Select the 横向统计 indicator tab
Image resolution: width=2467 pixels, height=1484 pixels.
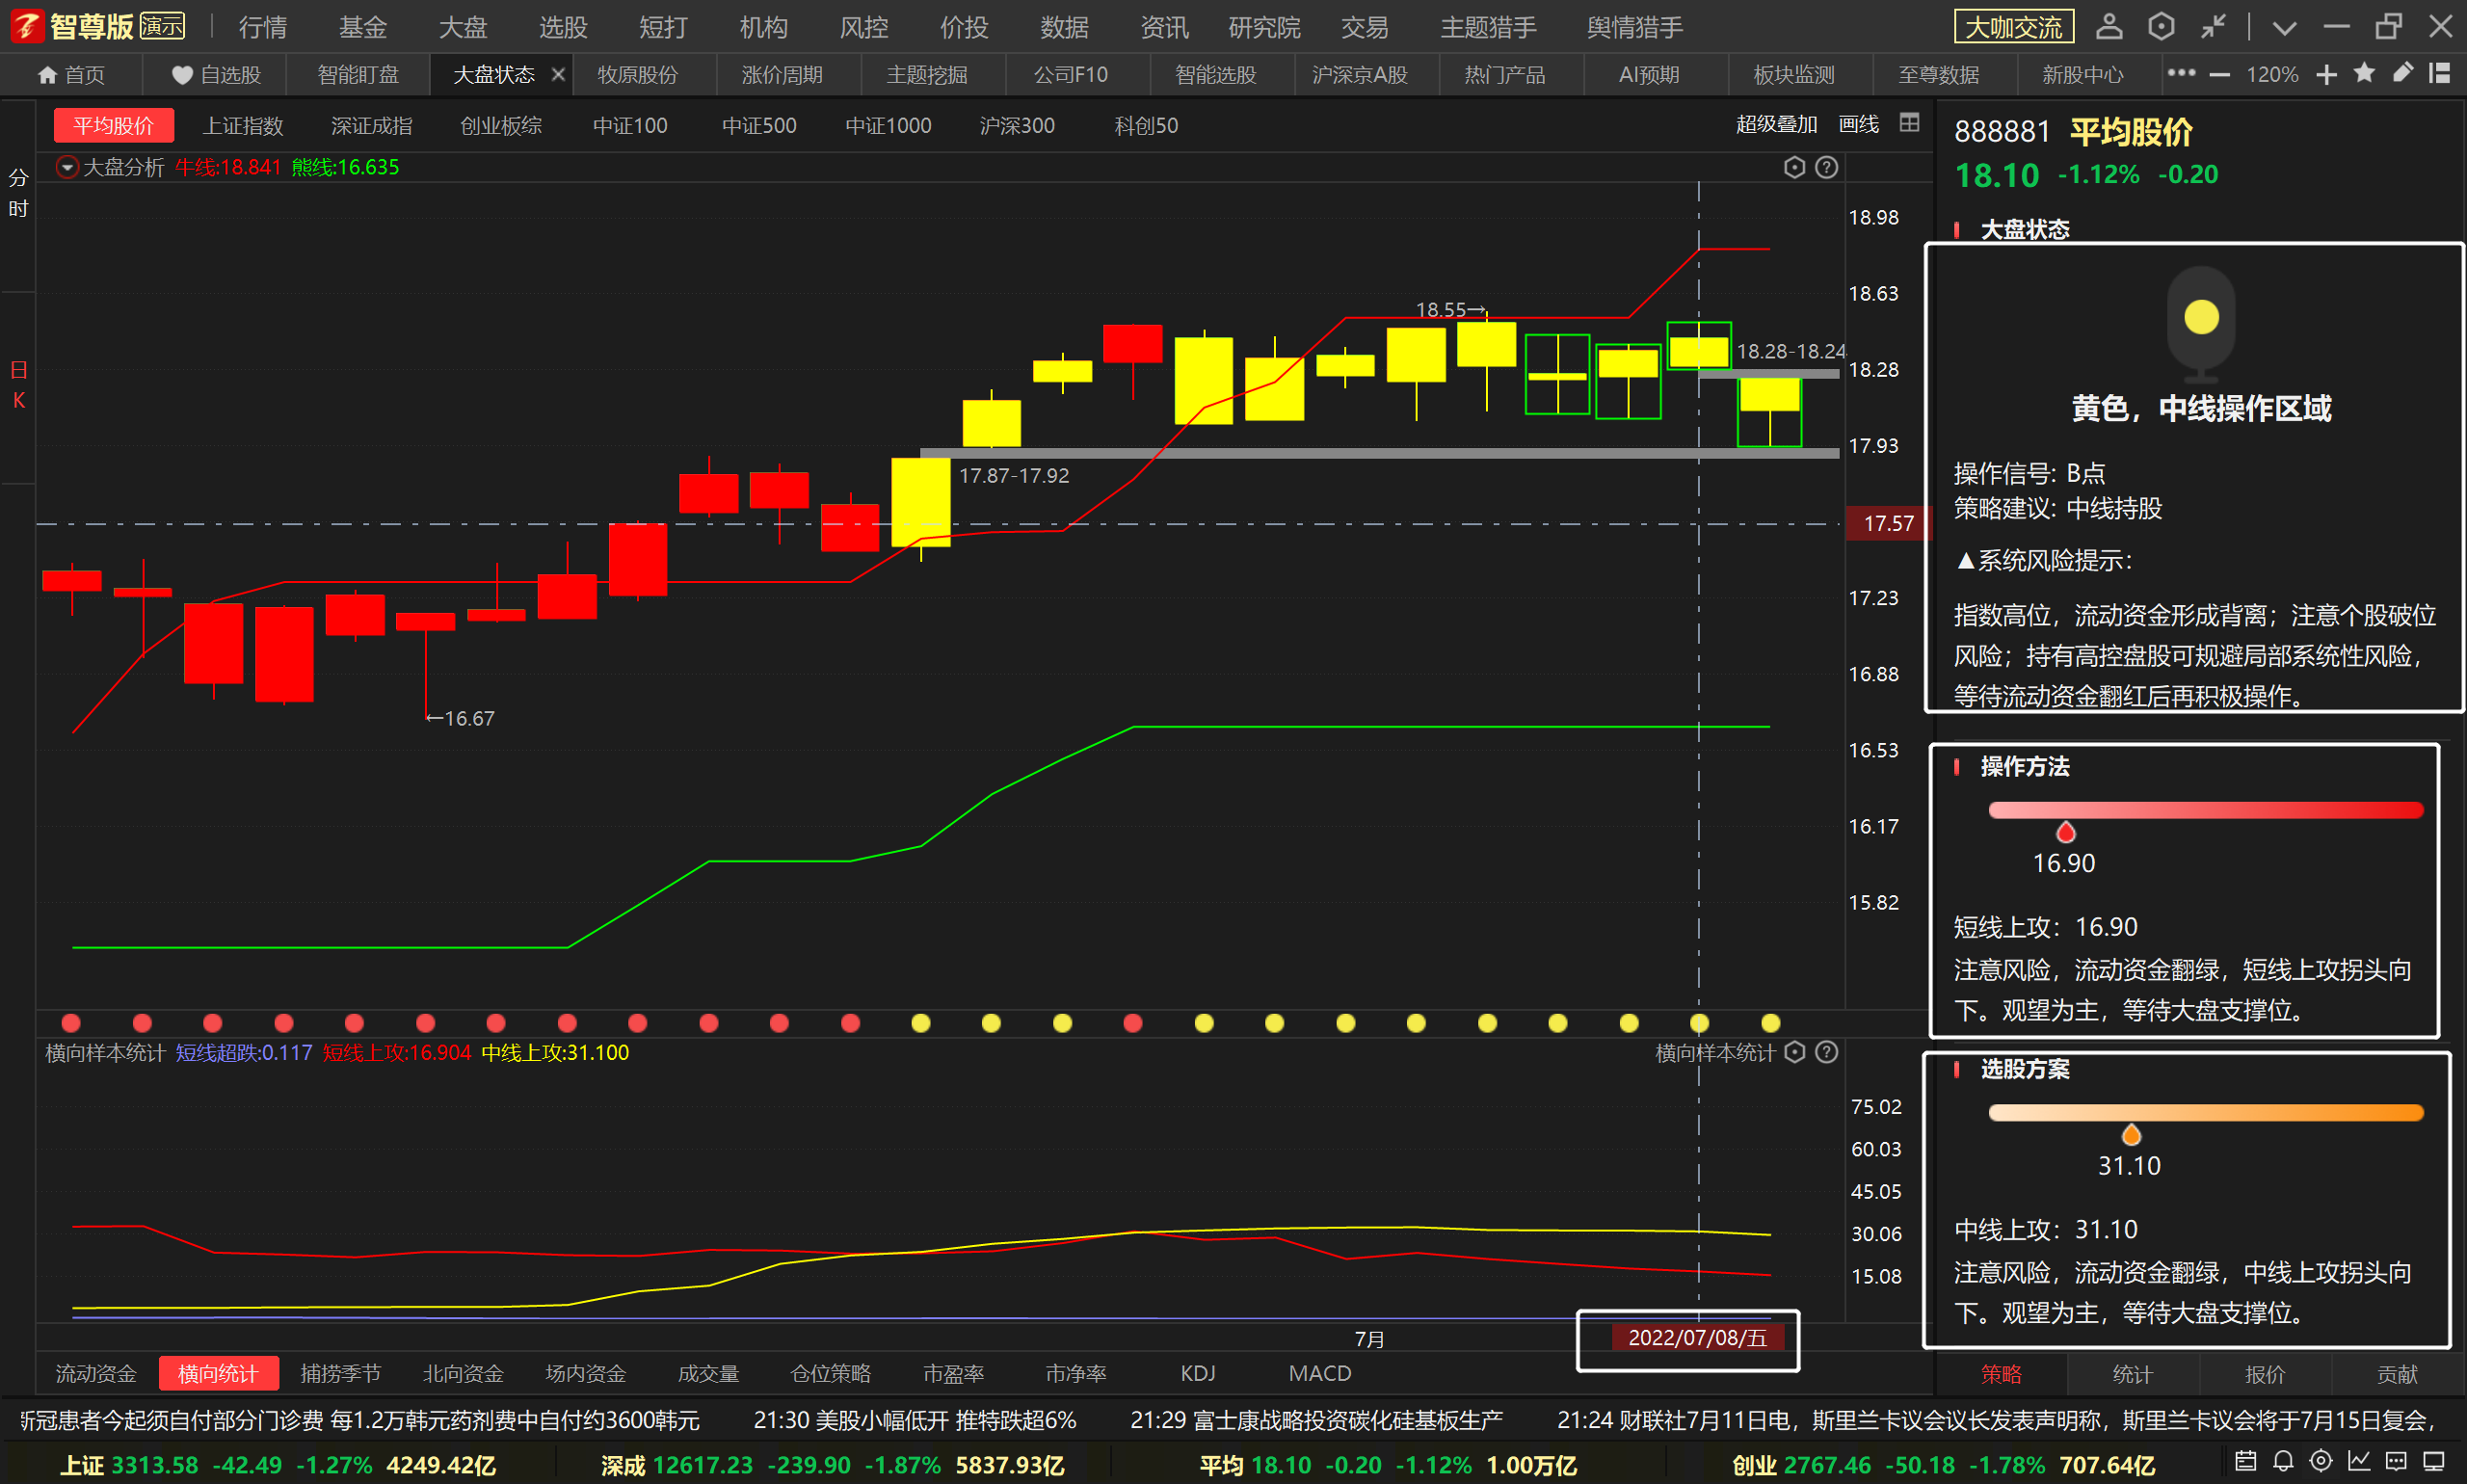[x=218, y=1373]
